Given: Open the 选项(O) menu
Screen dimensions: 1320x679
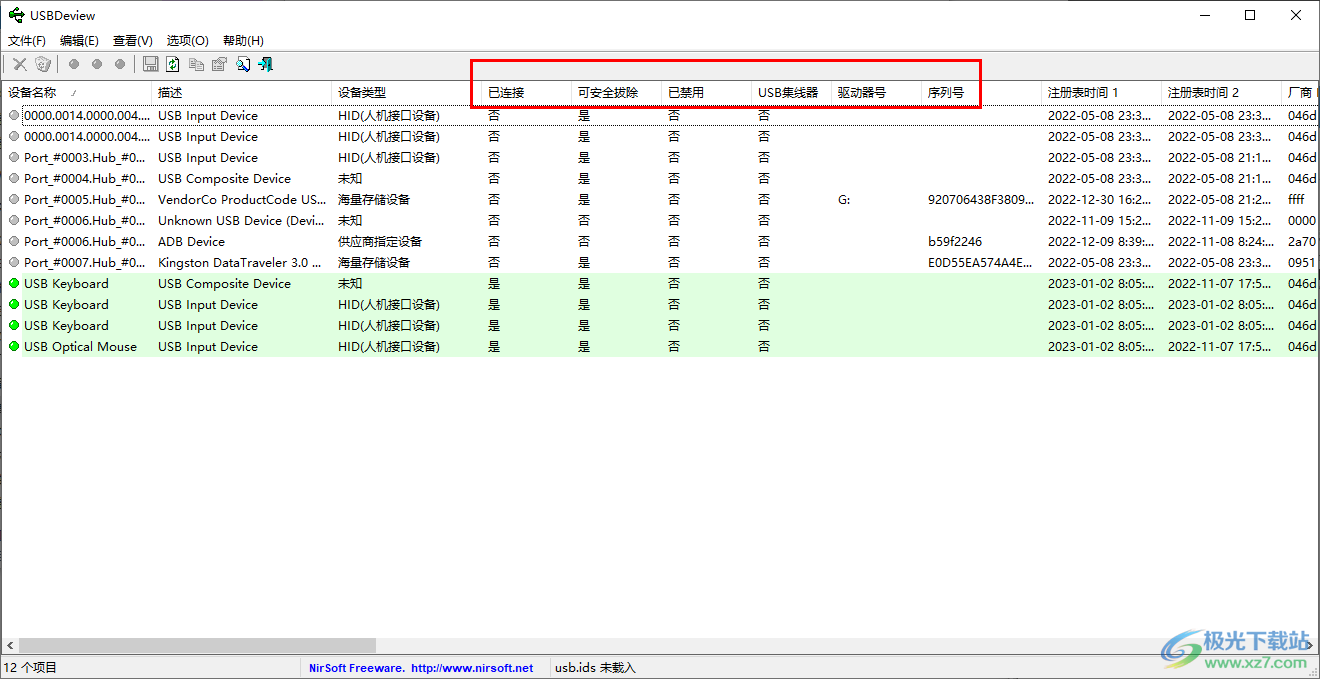Looking at the screenshot, I should tap(186, 40).
